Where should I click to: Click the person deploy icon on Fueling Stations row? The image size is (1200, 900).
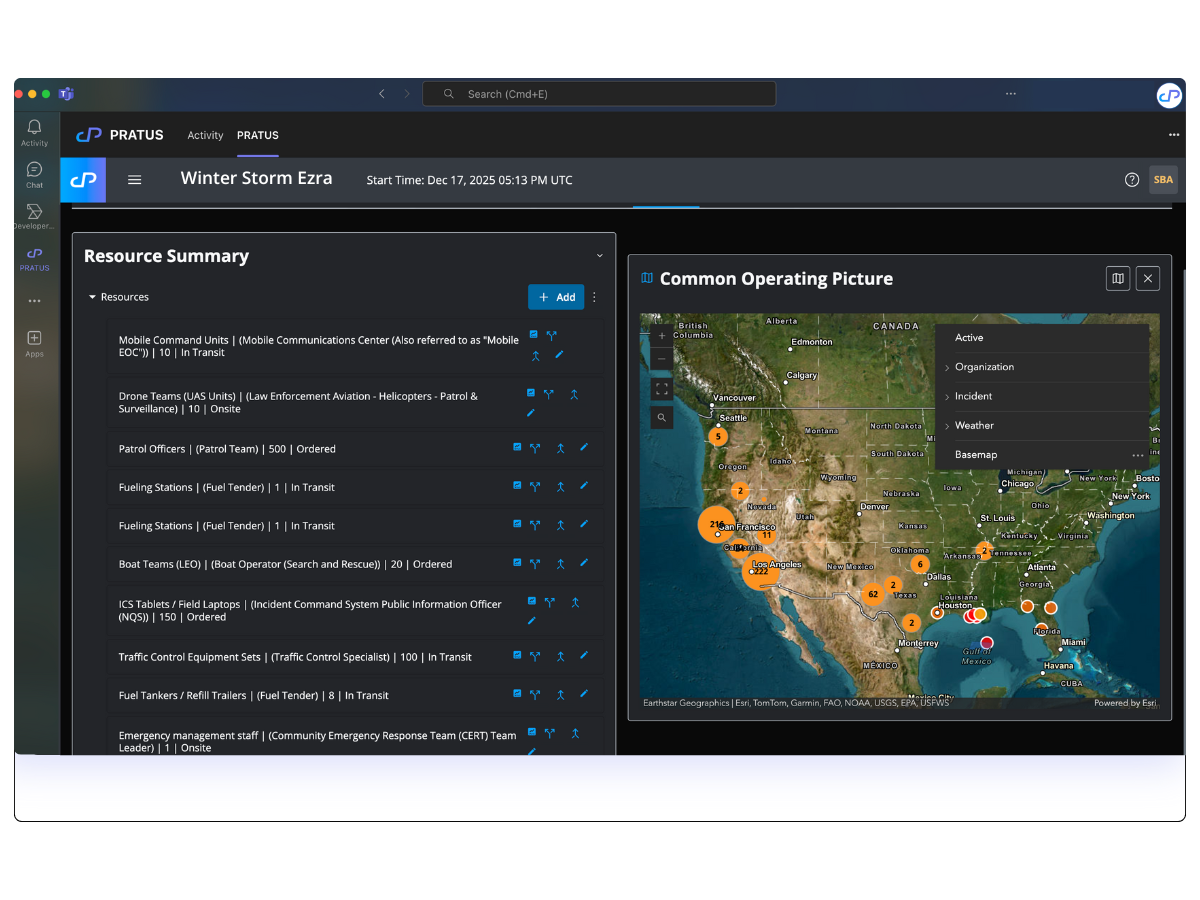point(559,487)
